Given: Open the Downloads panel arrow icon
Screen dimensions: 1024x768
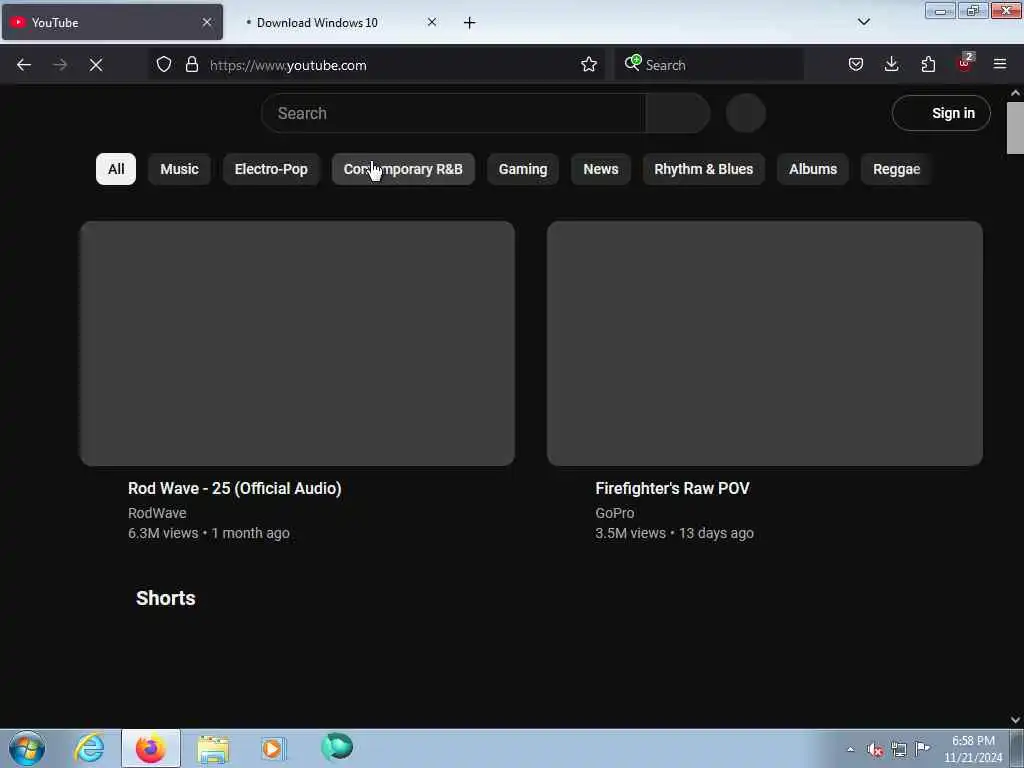Looking at the screenshot, I should pos(891,65).
